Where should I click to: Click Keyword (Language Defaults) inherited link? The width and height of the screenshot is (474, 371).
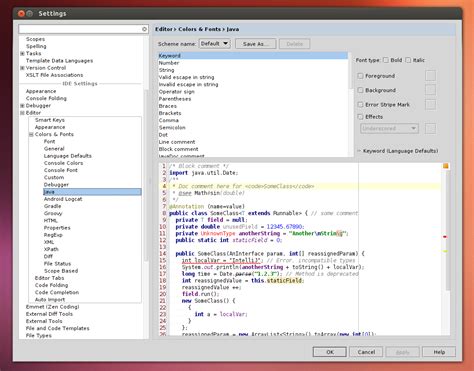click(x=400, y=151)
